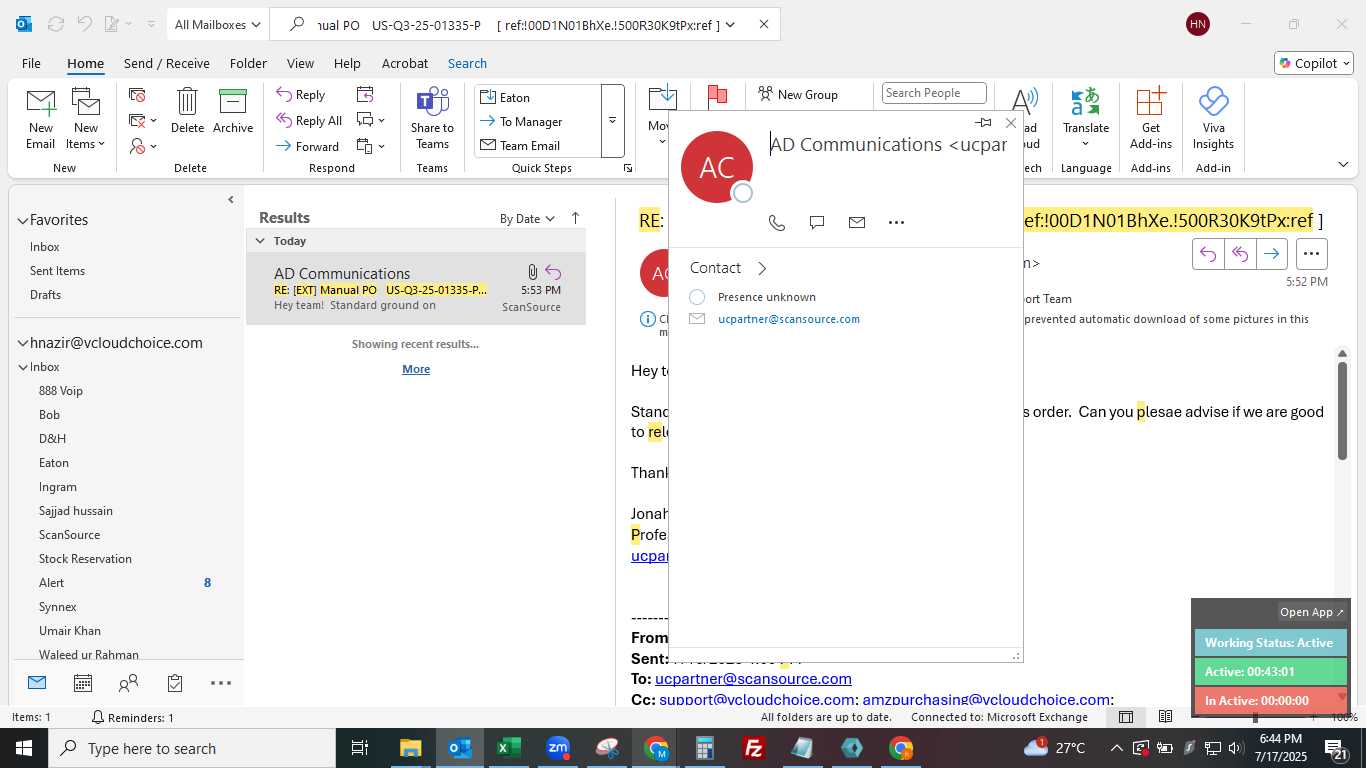Switch to the Calendar view
This screenshot has width=1366, height=768.
point(83,683)
